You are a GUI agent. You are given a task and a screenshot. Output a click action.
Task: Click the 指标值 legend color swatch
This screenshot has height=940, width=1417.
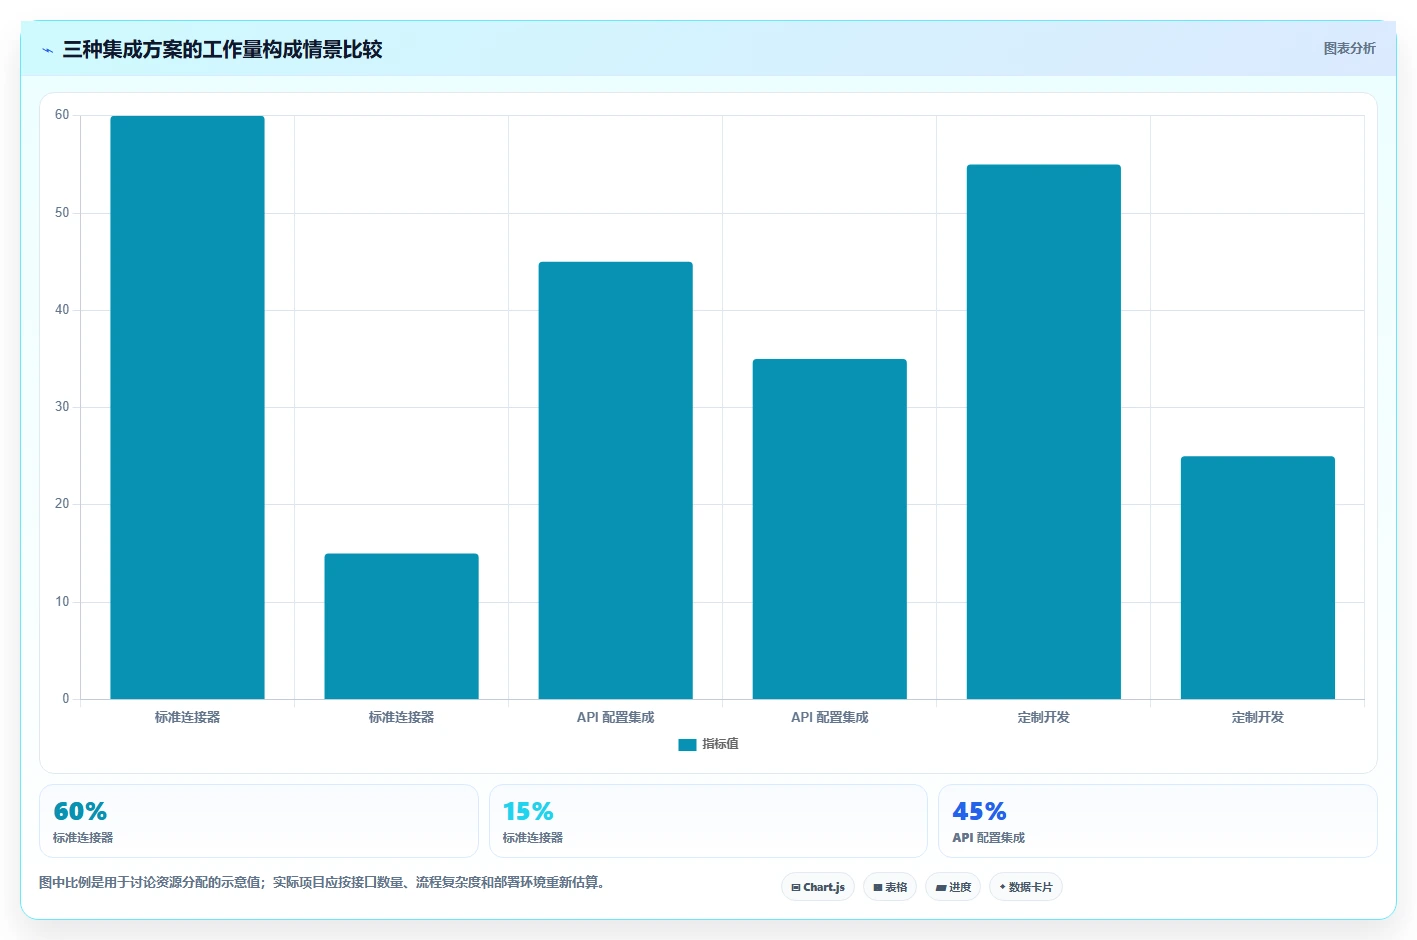(x=687, y=745)
